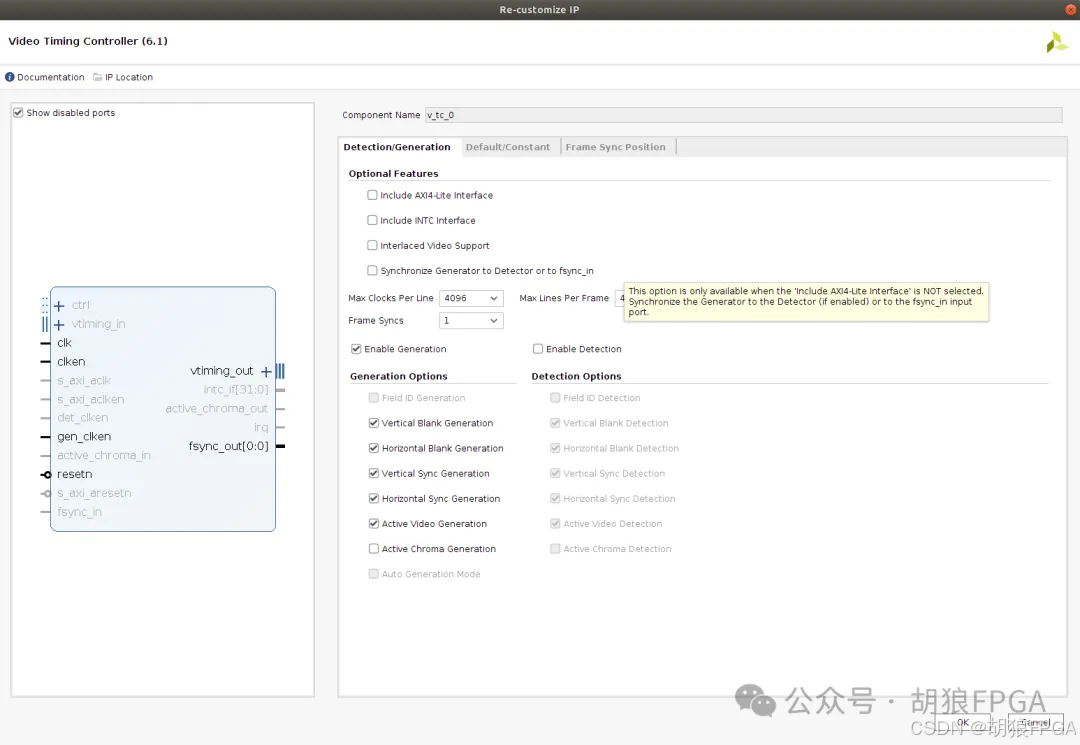Viewport: 1080px width, 745px height.
Task: Check Active Chroma Generation
Action: click(374, 549)
